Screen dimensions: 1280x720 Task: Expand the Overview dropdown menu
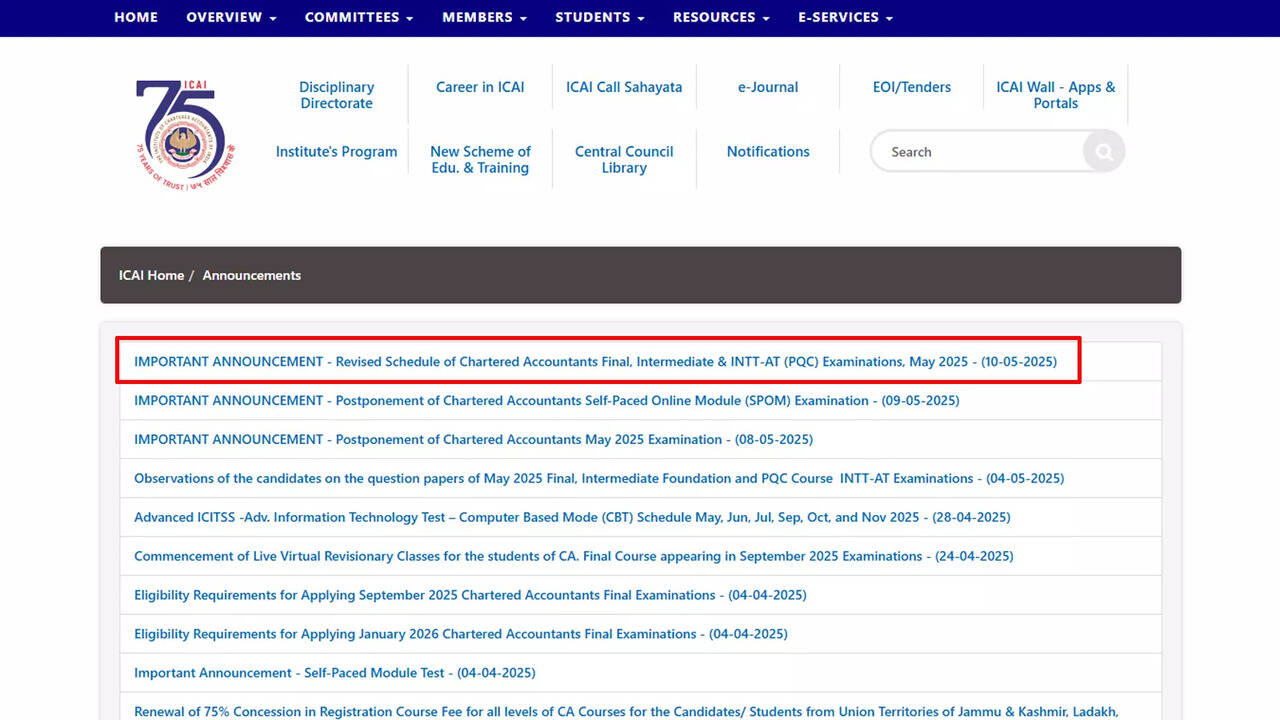(231, 18)
